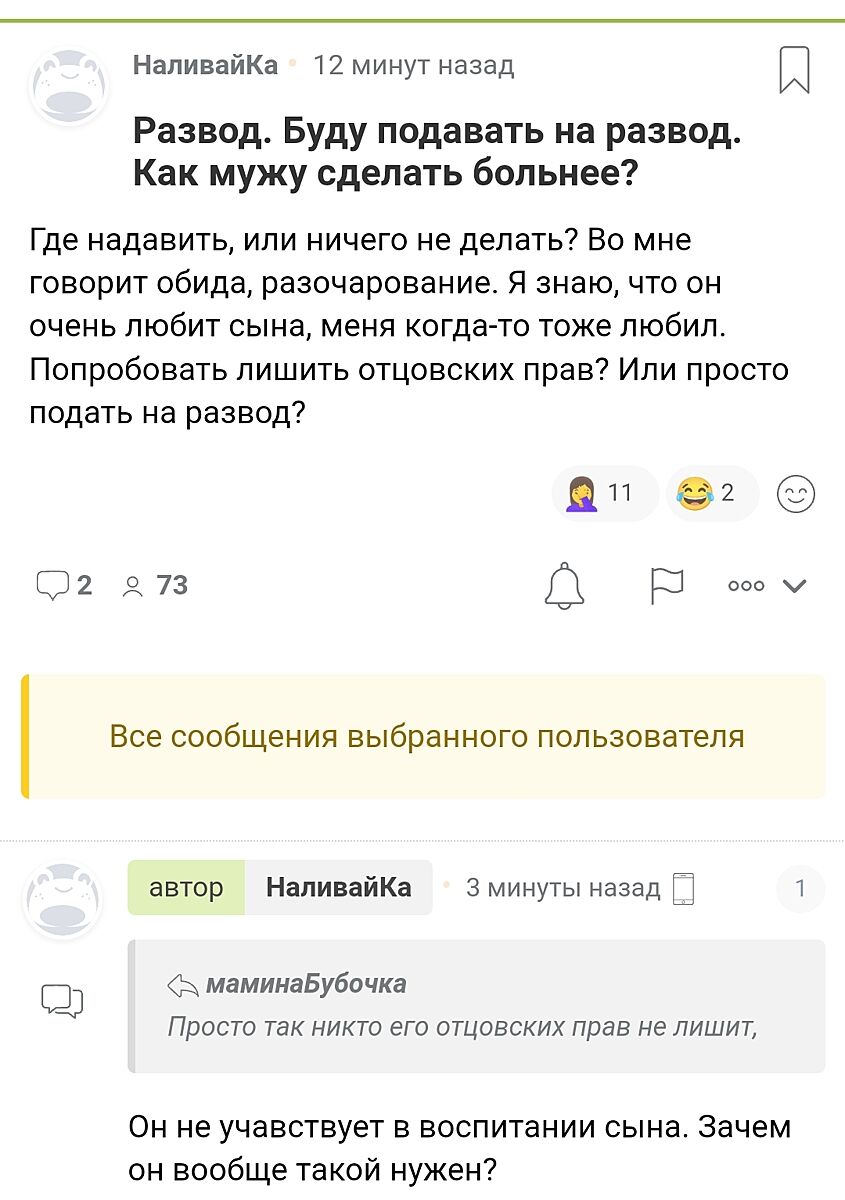Click the reply chat bubbles icon
The image size is (845, 1200).
click(x=62, y=1000)
